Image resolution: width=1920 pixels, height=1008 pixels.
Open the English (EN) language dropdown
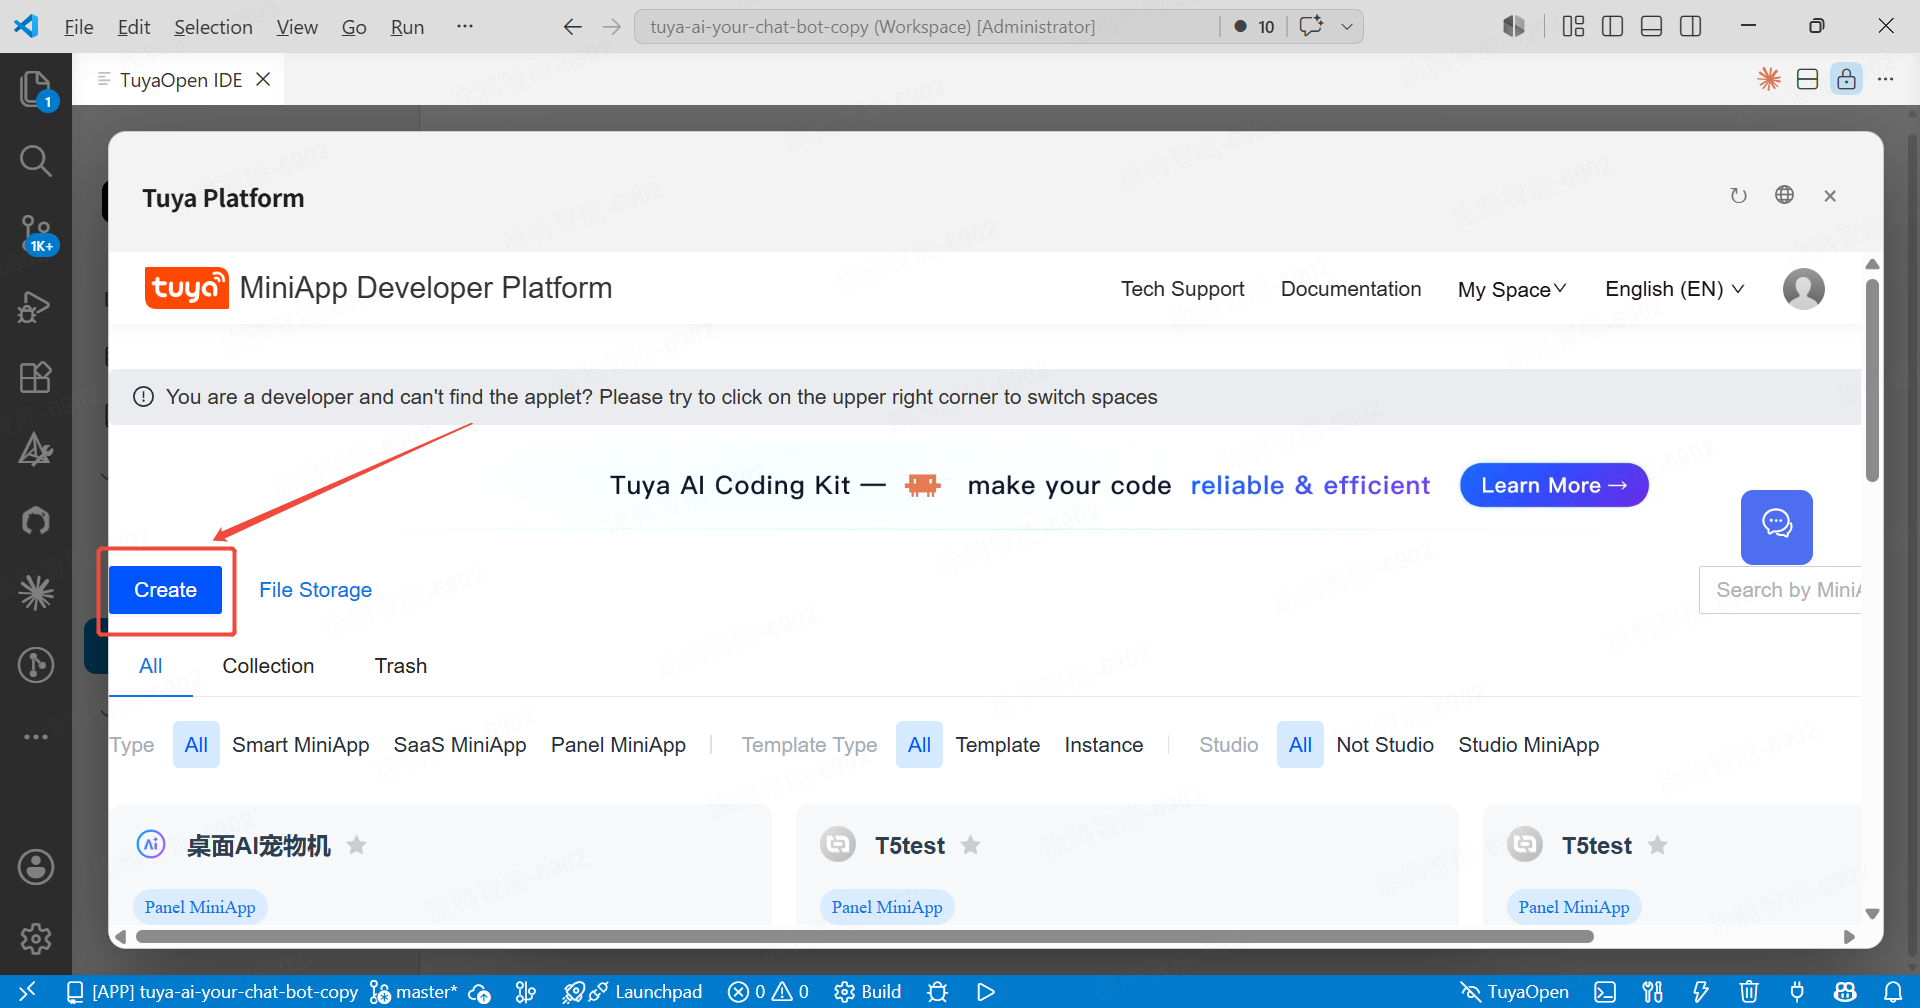point(1675,289)
